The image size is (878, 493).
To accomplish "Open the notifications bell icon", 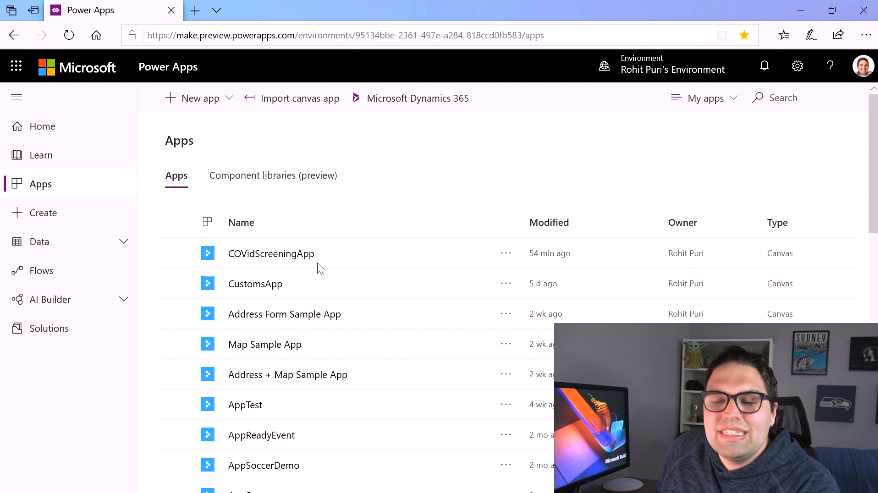I will point(764,66).
